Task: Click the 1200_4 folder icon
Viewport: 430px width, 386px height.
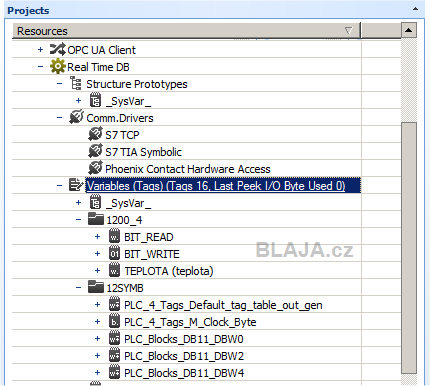Action: [x=96, y=219]
